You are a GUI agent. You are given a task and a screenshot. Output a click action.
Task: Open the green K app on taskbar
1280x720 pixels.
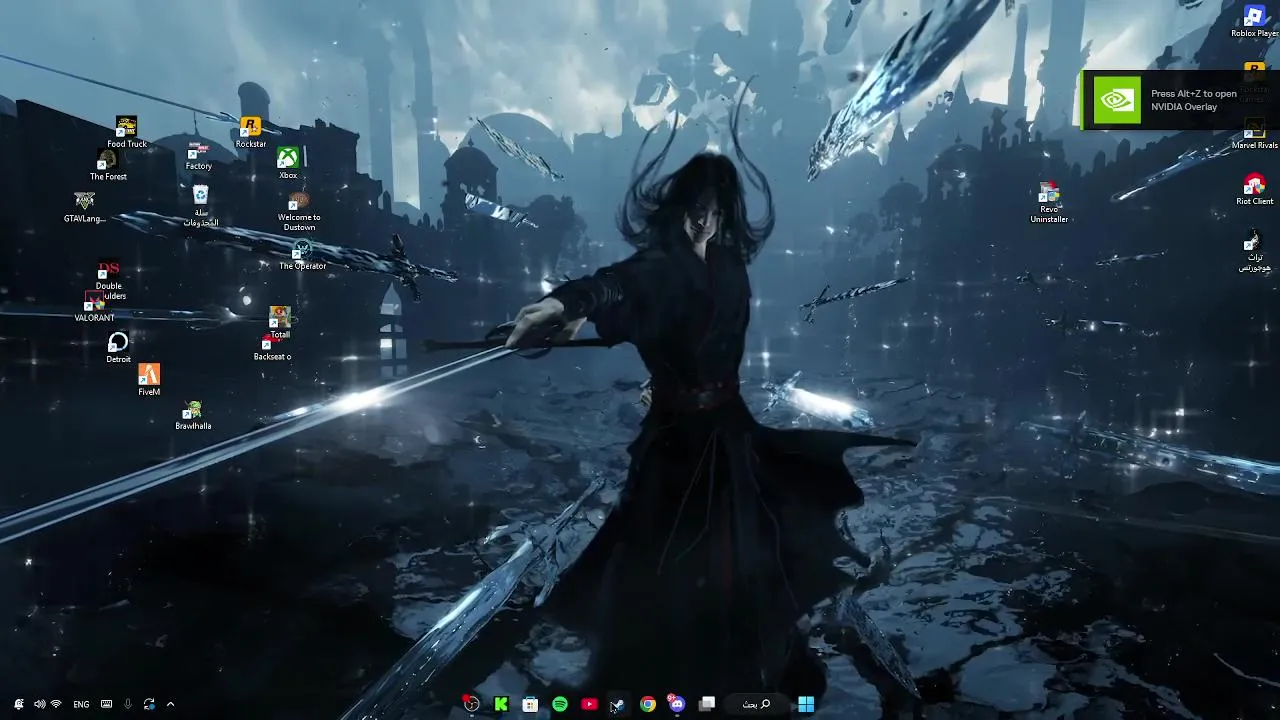501,704
